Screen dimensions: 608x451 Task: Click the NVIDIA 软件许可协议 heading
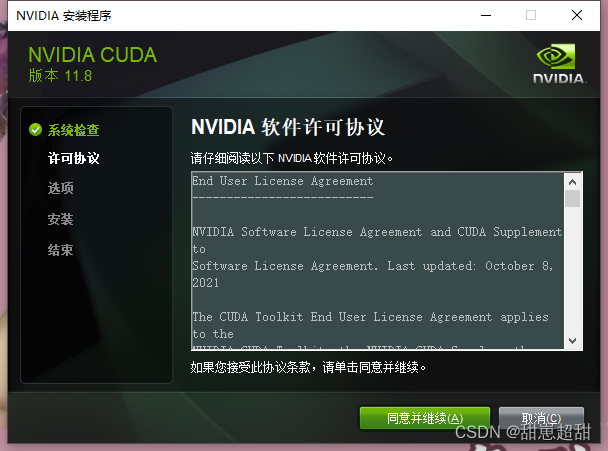coord(288,127)
